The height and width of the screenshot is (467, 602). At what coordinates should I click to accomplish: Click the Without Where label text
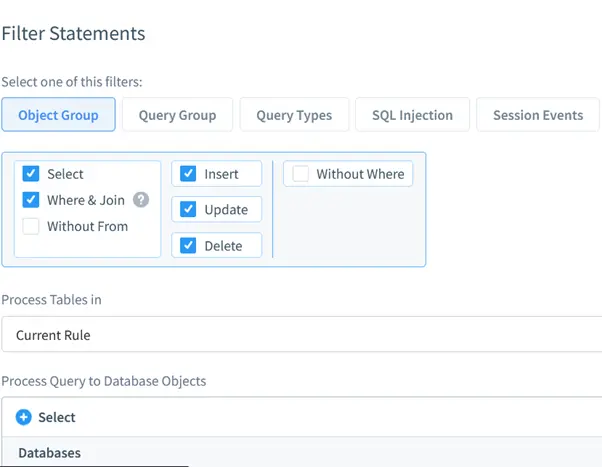[360, 174]
